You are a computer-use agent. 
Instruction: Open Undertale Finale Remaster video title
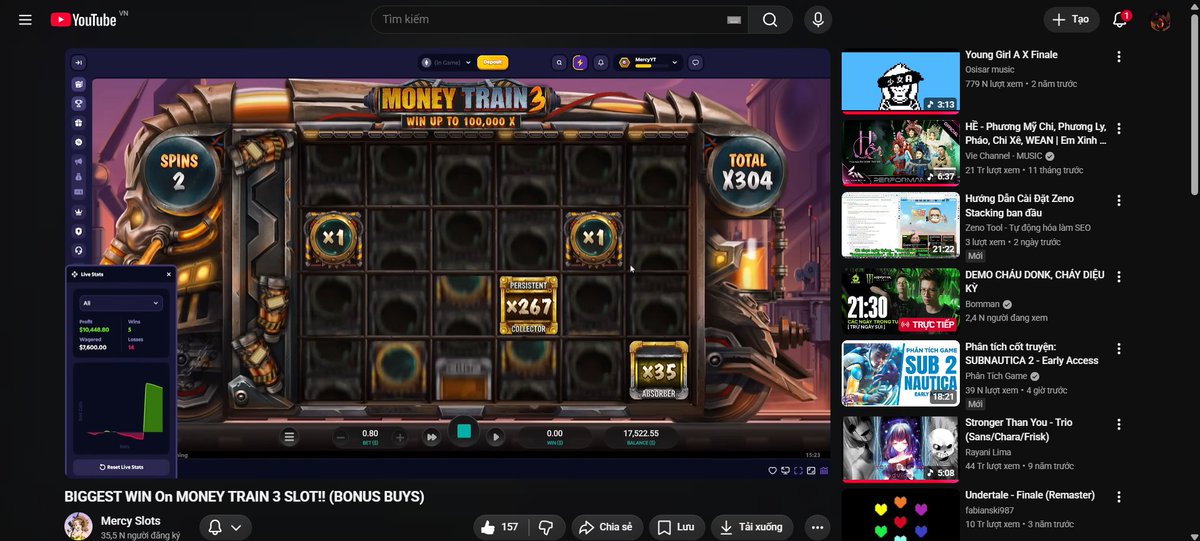pos(1030,495)
